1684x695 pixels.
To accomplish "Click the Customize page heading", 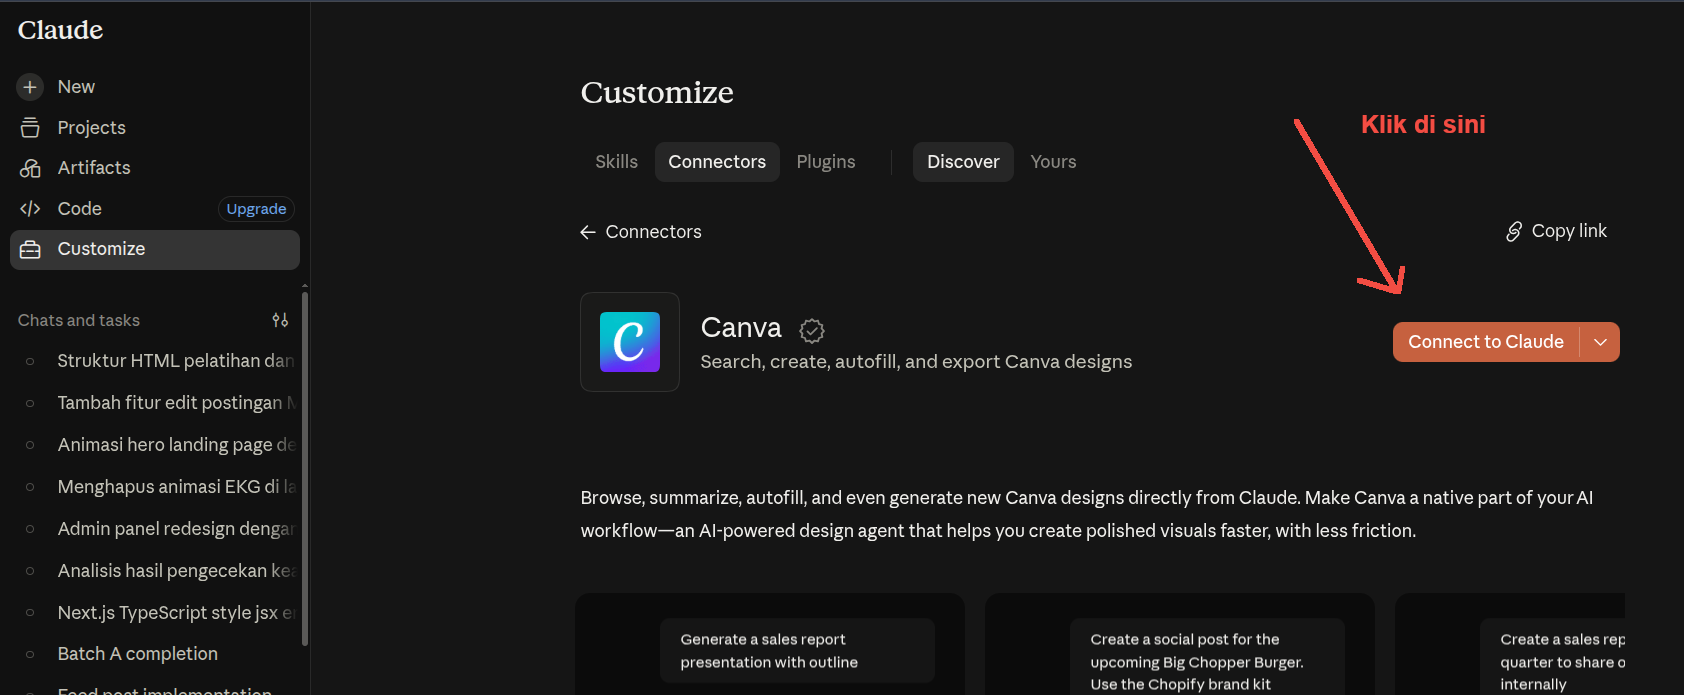I will [x=657, y=93].
